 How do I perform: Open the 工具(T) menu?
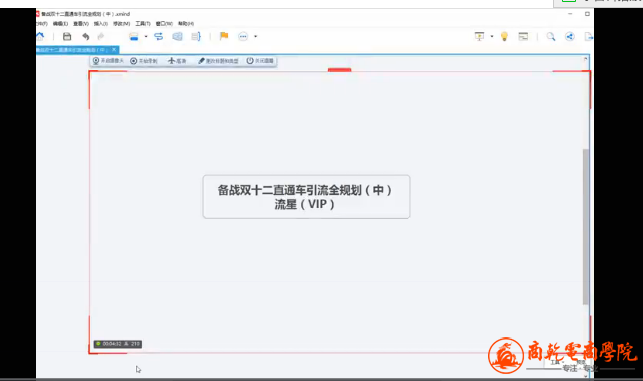tap(143, 24)
